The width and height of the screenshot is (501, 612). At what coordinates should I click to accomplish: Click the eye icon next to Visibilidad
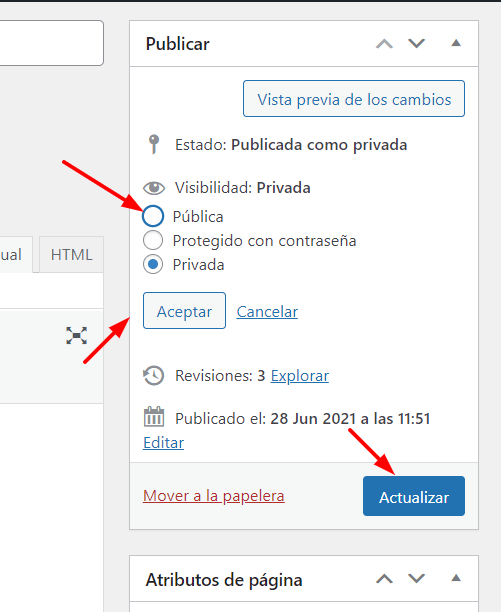154,188
